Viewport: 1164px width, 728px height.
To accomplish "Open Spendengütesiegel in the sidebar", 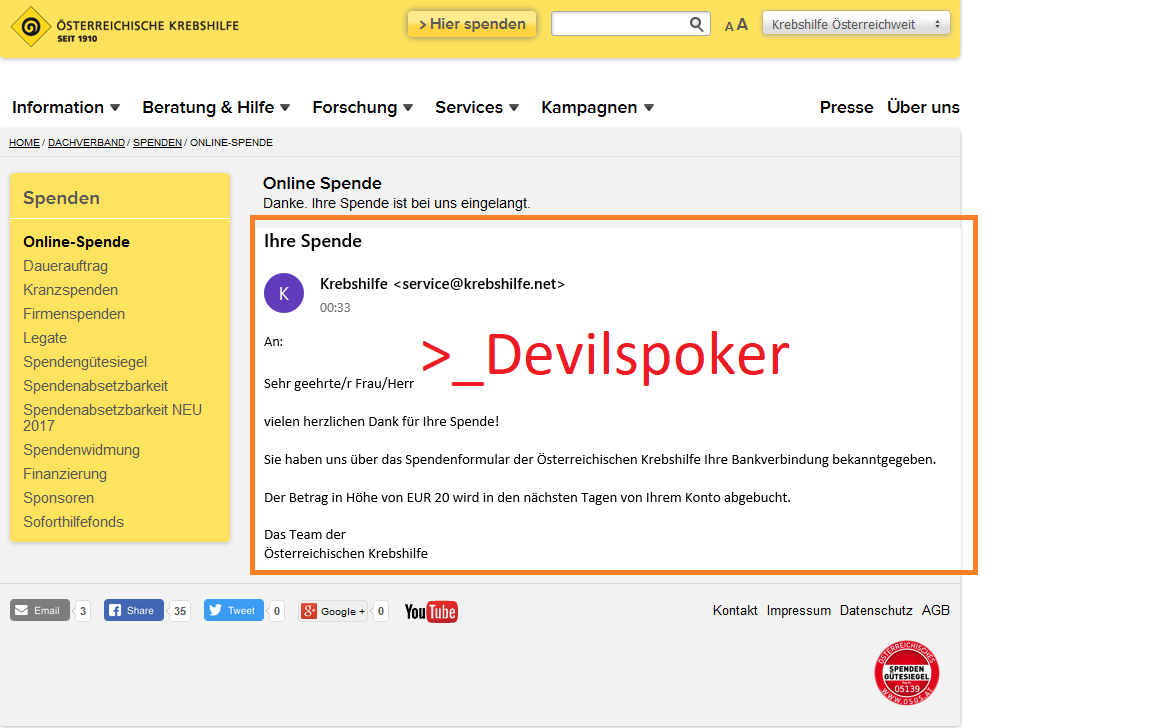I will coord(85,362).
